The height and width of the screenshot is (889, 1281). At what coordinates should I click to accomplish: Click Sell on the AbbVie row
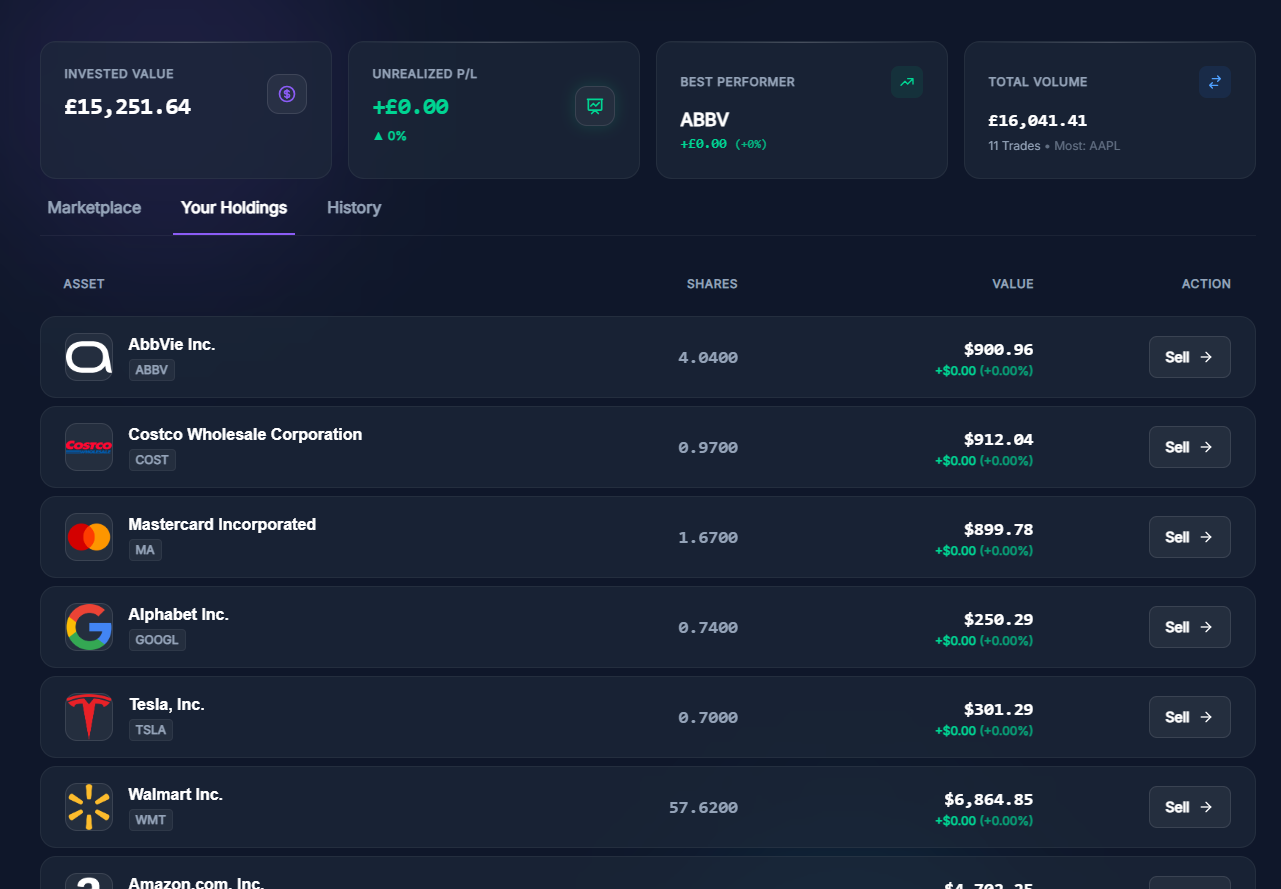click(1189, 357)
